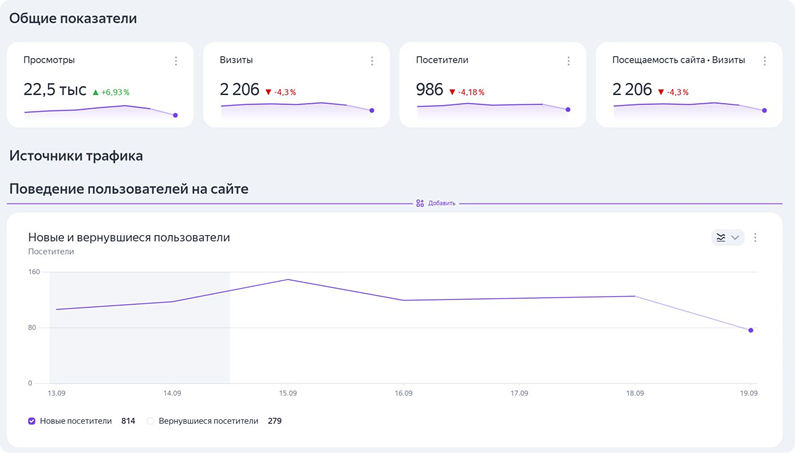Click the green growth arrow on Просмотры
The width and height of the screenshot is (795, 453).
(x=96, y=92)
